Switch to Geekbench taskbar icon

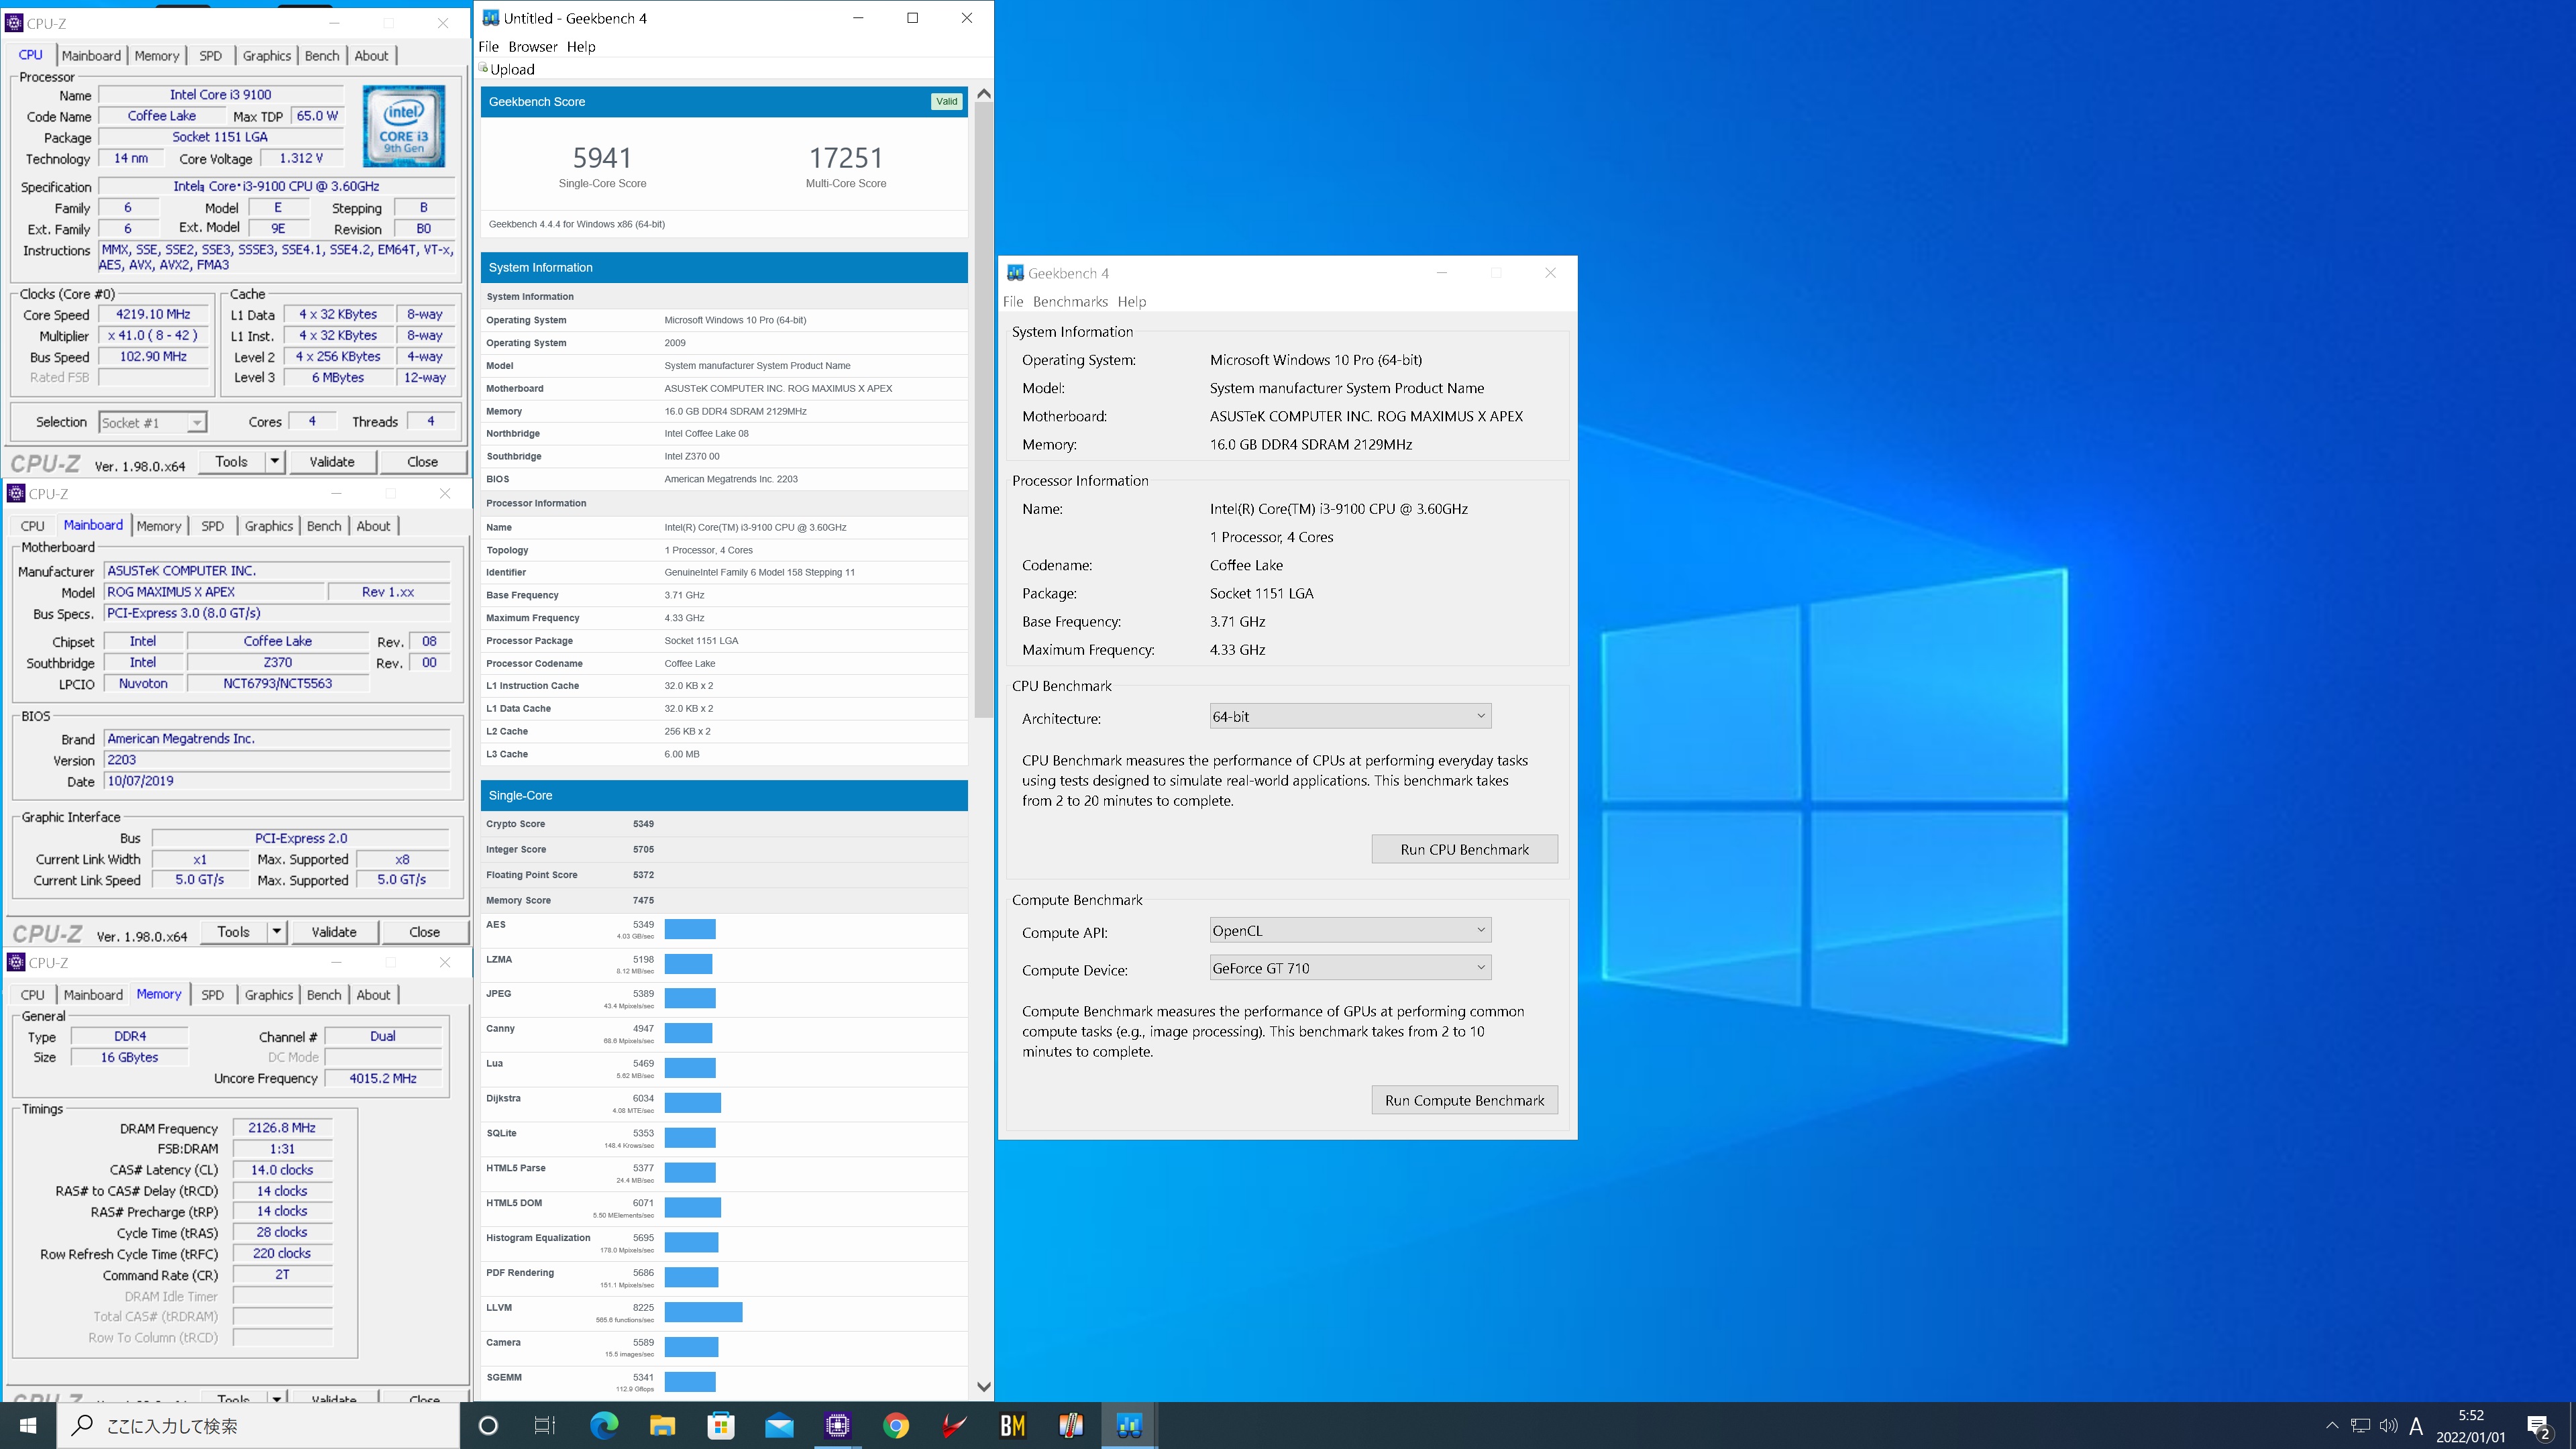1130,1425
